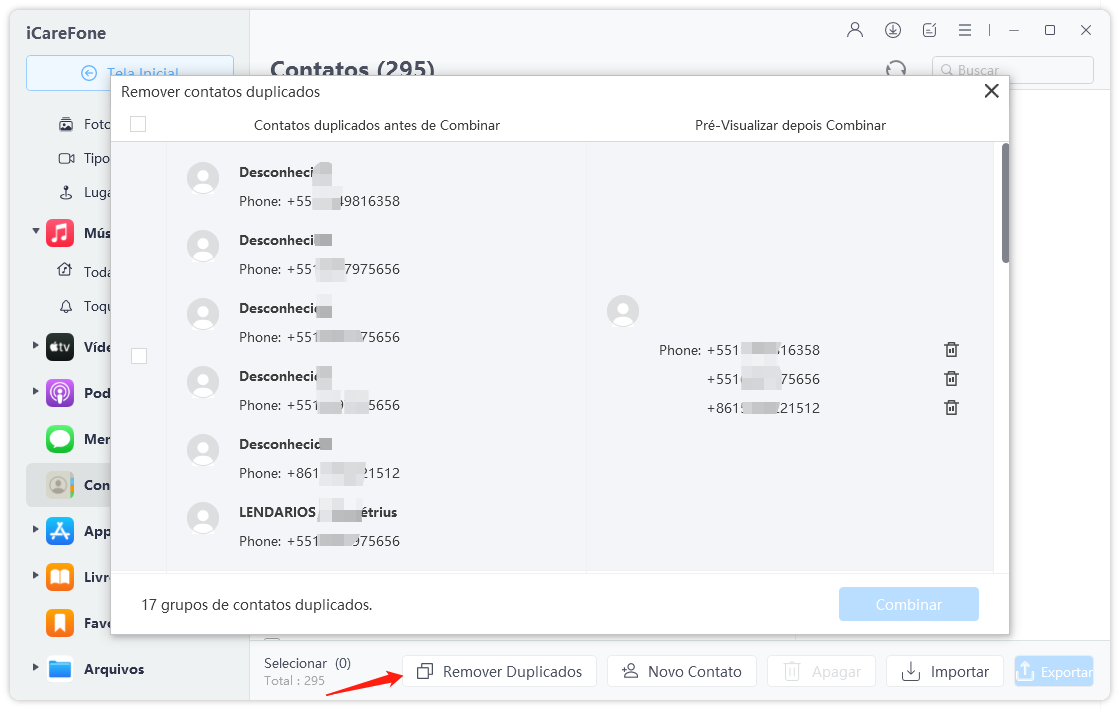Viewport: 1120px width, 710px height.
Task: Click the dialog's vertical scrollbar
Action: pyautogui.click(x=1005, y=205)
